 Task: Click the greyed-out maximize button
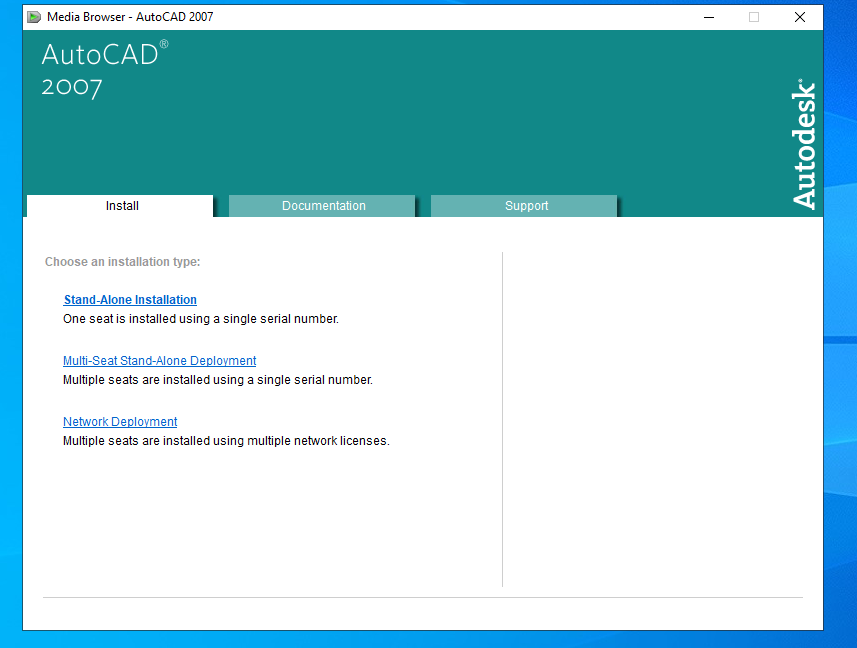754,17
